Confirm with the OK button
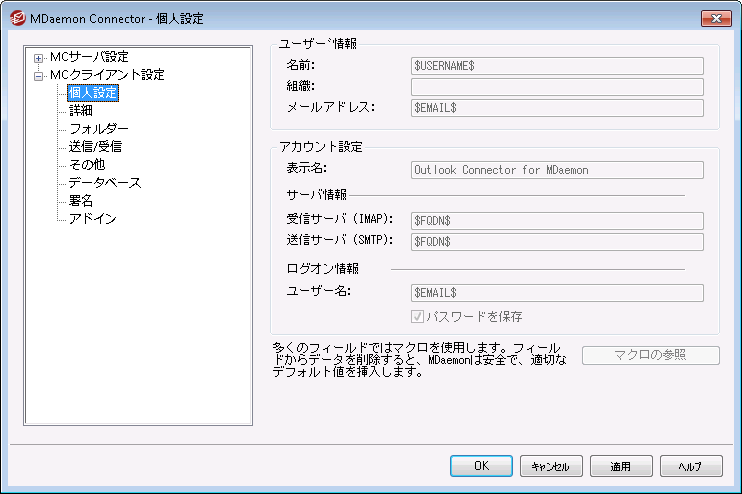This screenshot has height=494, width=742. [481, 466]
